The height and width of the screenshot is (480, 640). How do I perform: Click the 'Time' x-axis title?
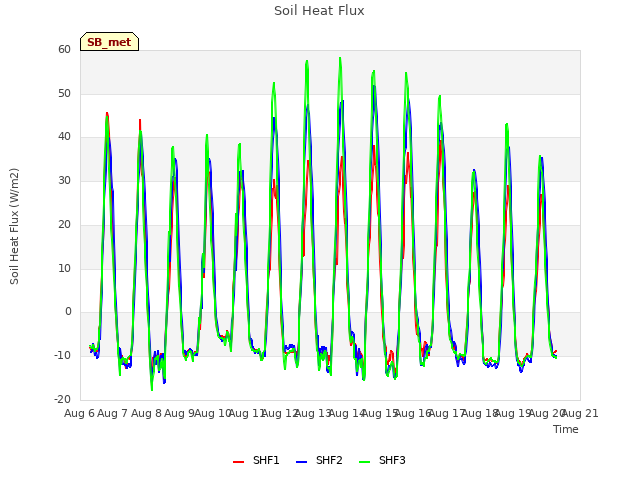click(x=566, y=429)
